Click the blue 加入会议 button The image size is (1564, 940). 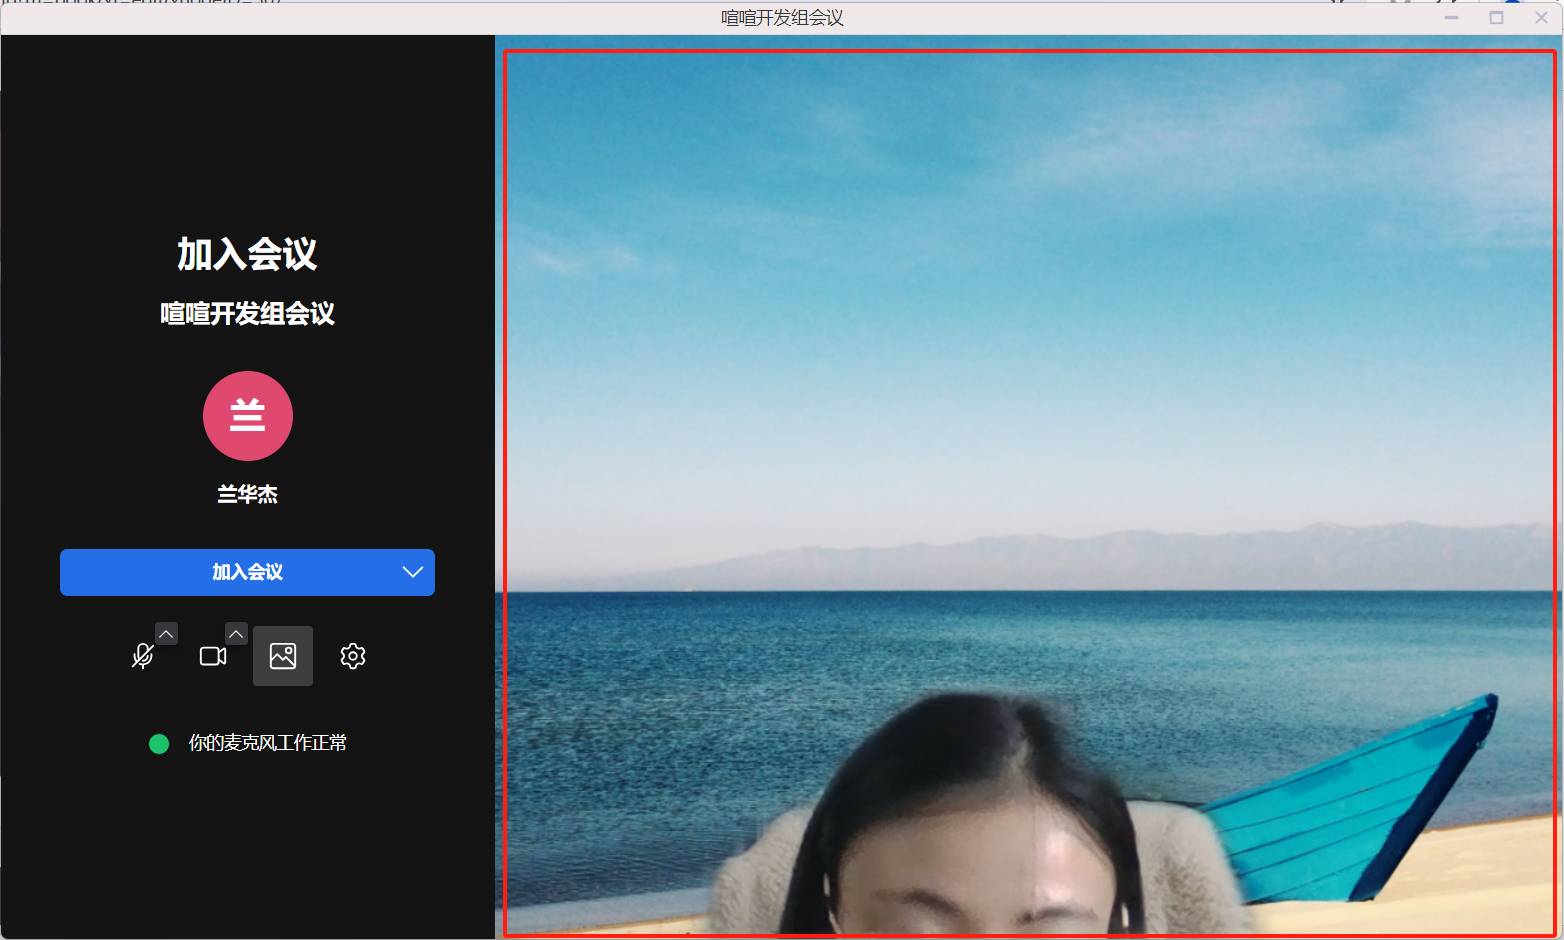(x=230, y=572)
